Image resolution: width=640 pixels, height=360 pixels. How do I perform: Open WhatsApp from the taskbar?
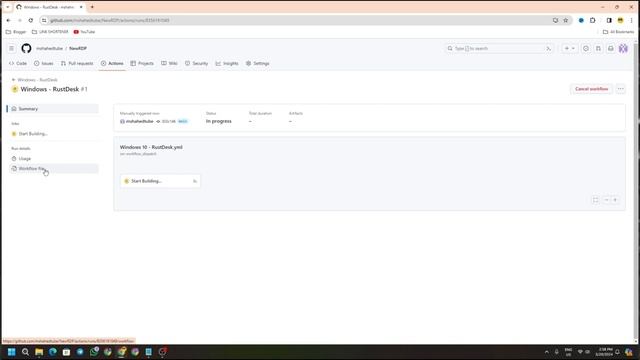[x=94, y=352]
